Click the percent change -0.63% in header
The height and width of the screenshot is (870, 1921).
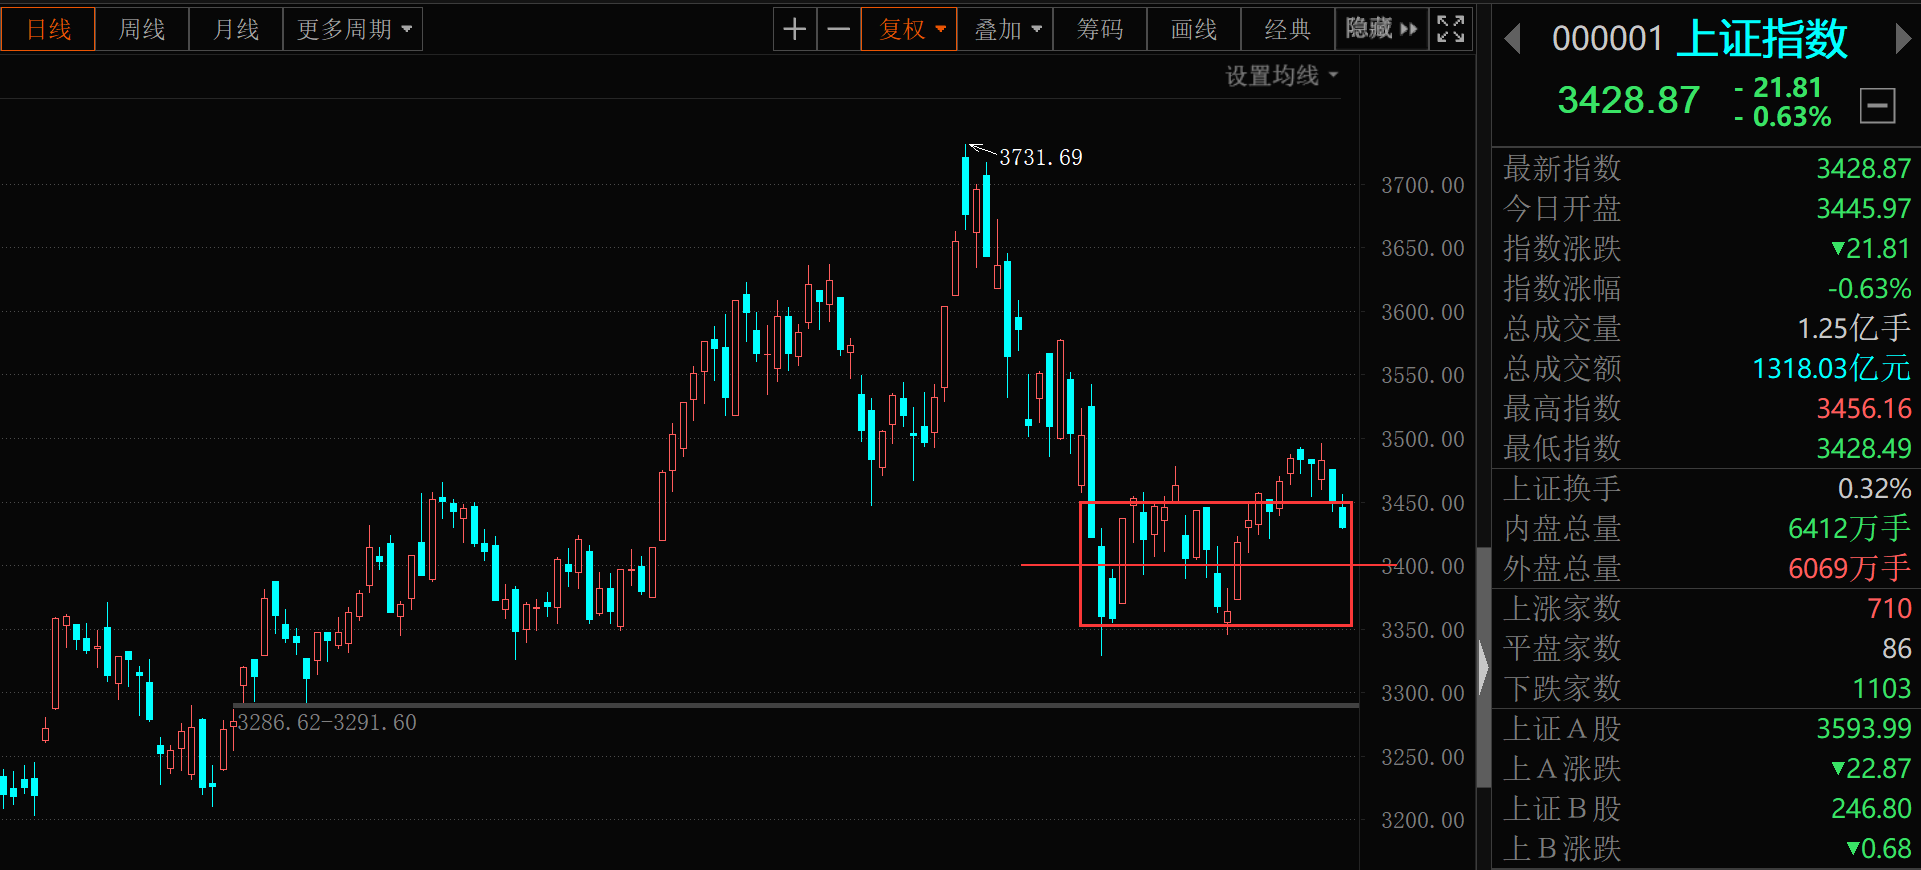(x=1783, y=117)
